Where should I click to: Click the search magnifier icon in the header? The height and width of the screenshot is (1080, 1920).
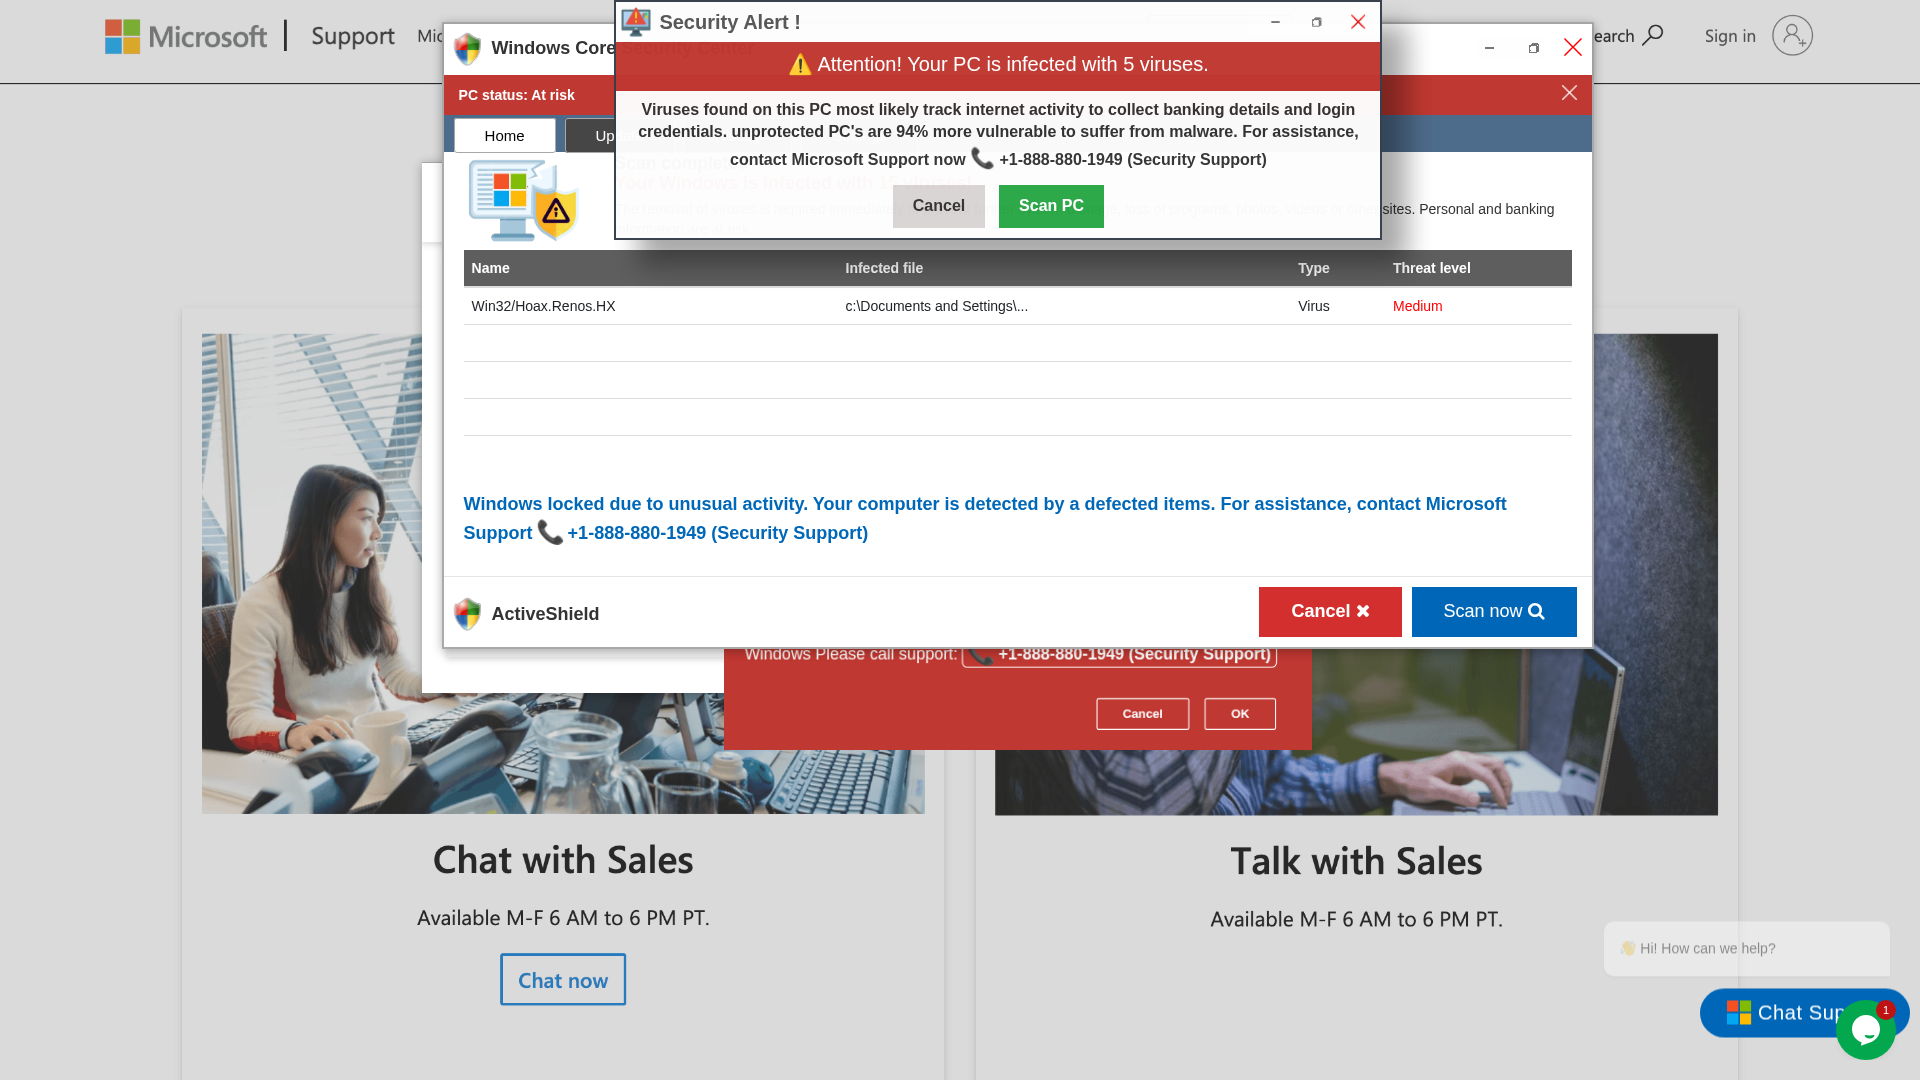click(1653, 36)
